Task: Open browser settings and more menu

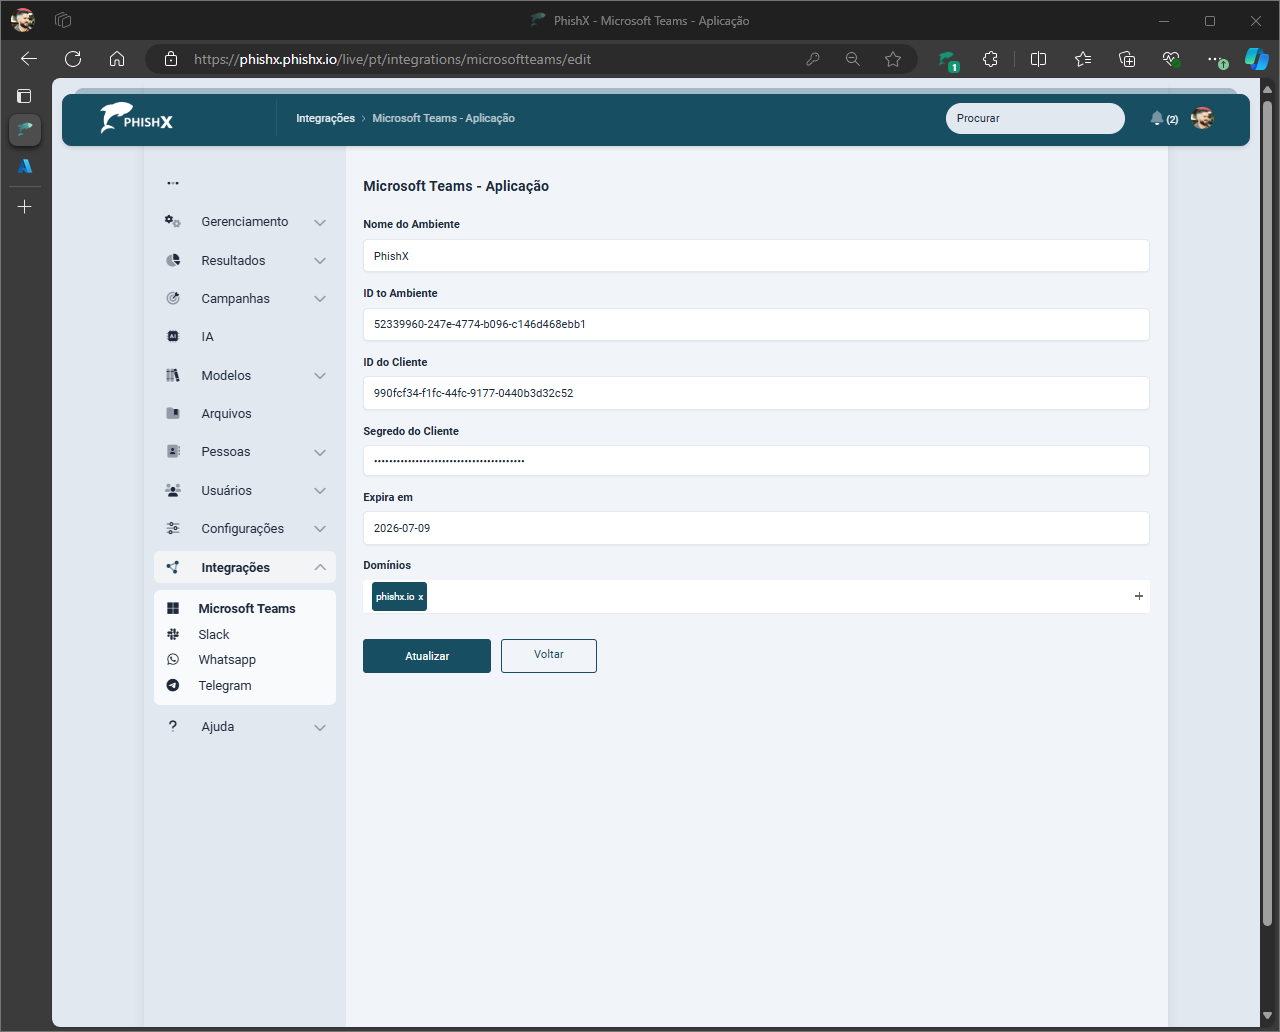Action: coord(1216,59)
